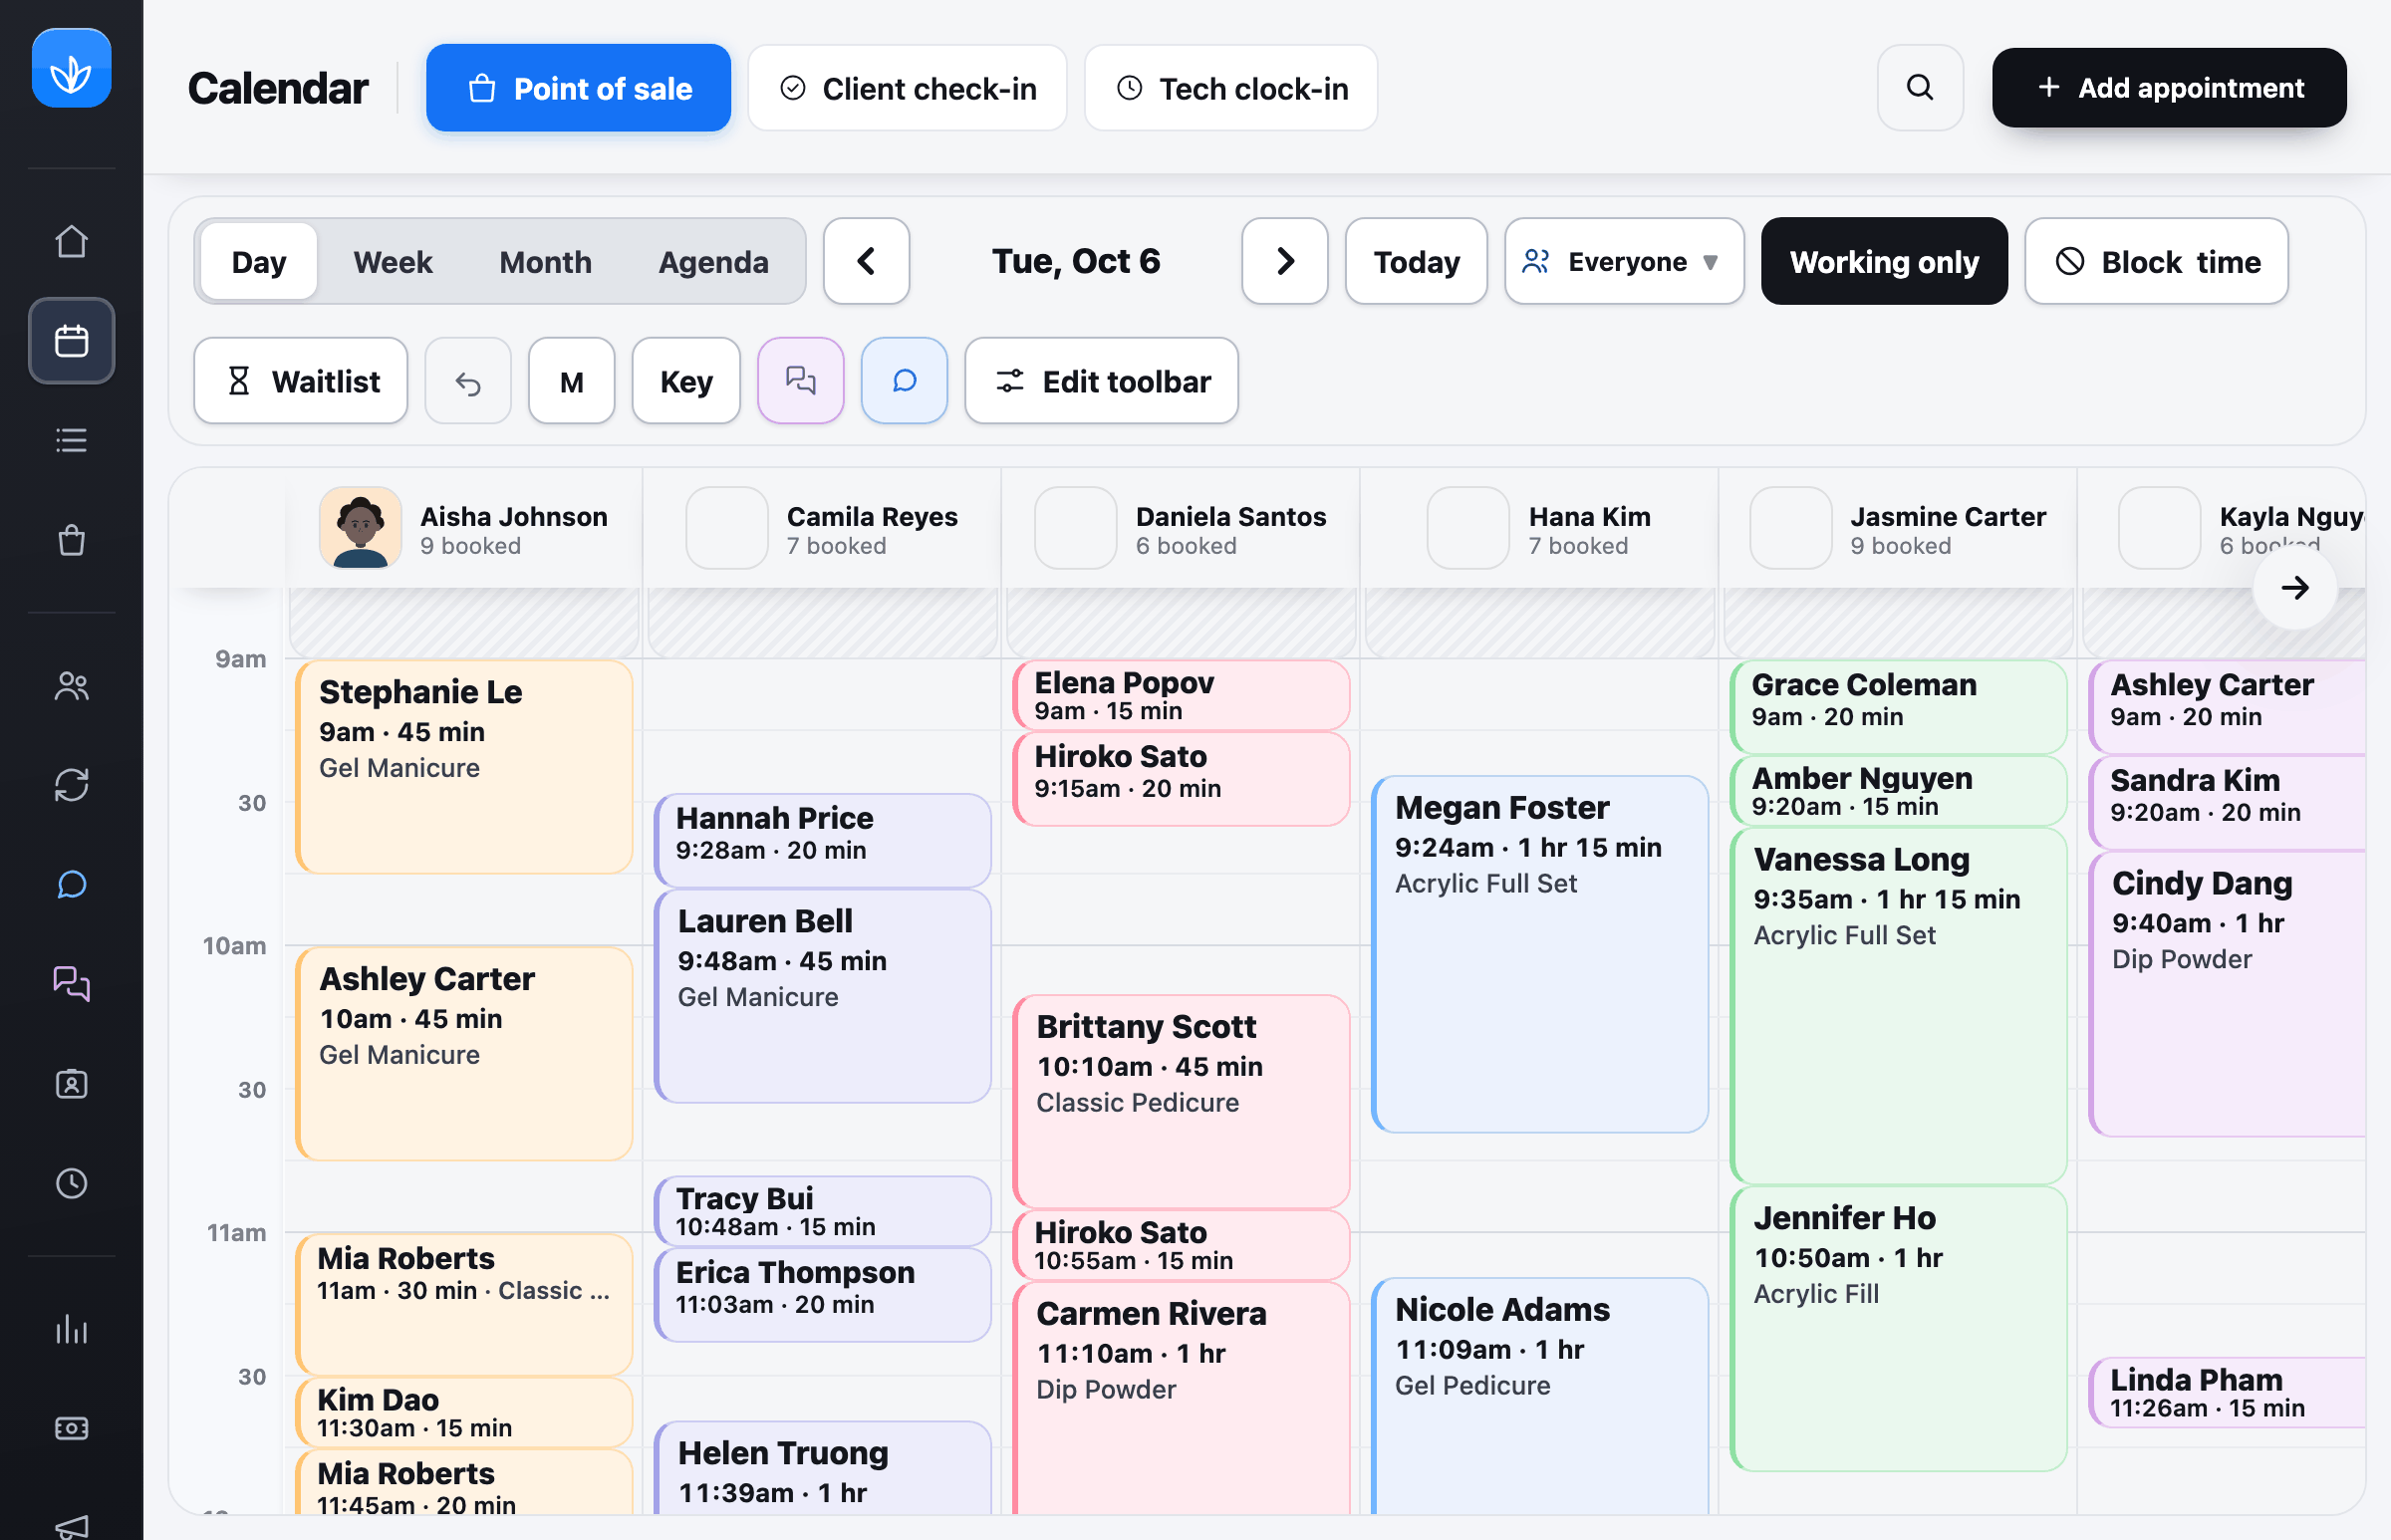Viewport: 2391px width, 1540px height.
Task: Open Megan Foster's Acrylic Full Set
Action: point(1540,954)
